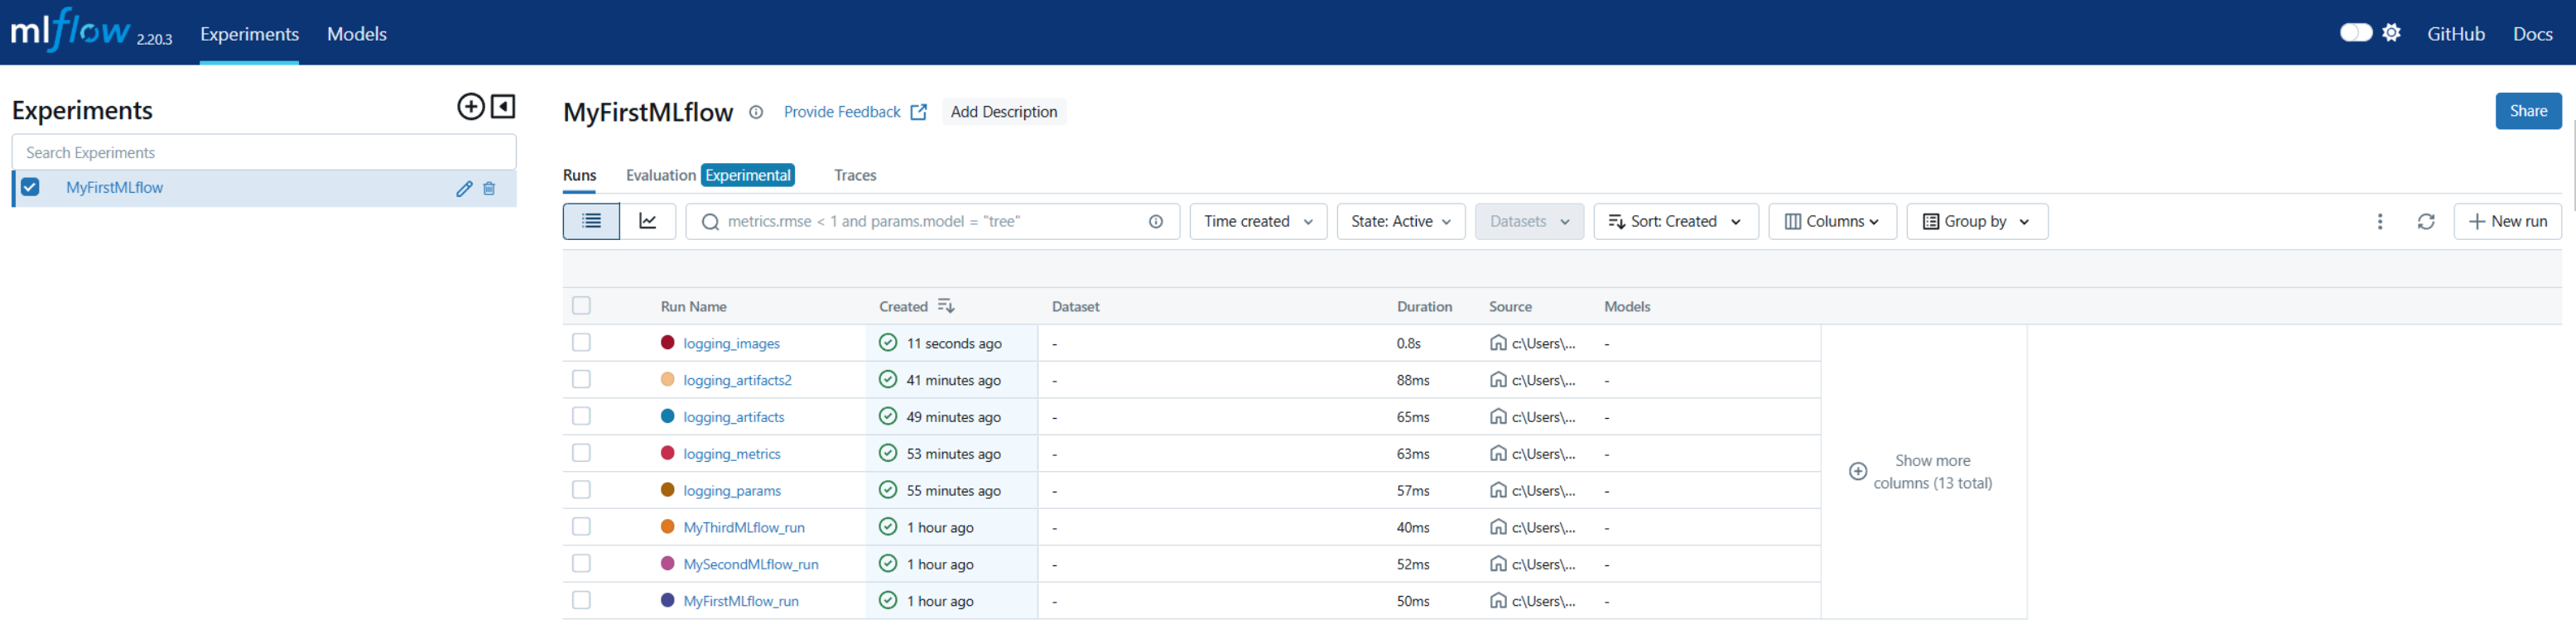Open the Group by dropdown
The width and height of the screenshot is (2576, 634).
pos(1977,222)
